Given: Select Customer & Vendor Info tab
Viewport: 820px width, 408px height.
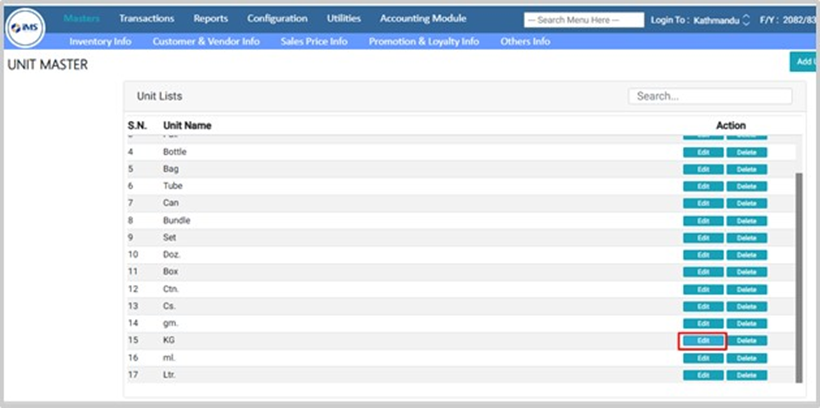Looking at the screenshot, I should tap(206, 41).
